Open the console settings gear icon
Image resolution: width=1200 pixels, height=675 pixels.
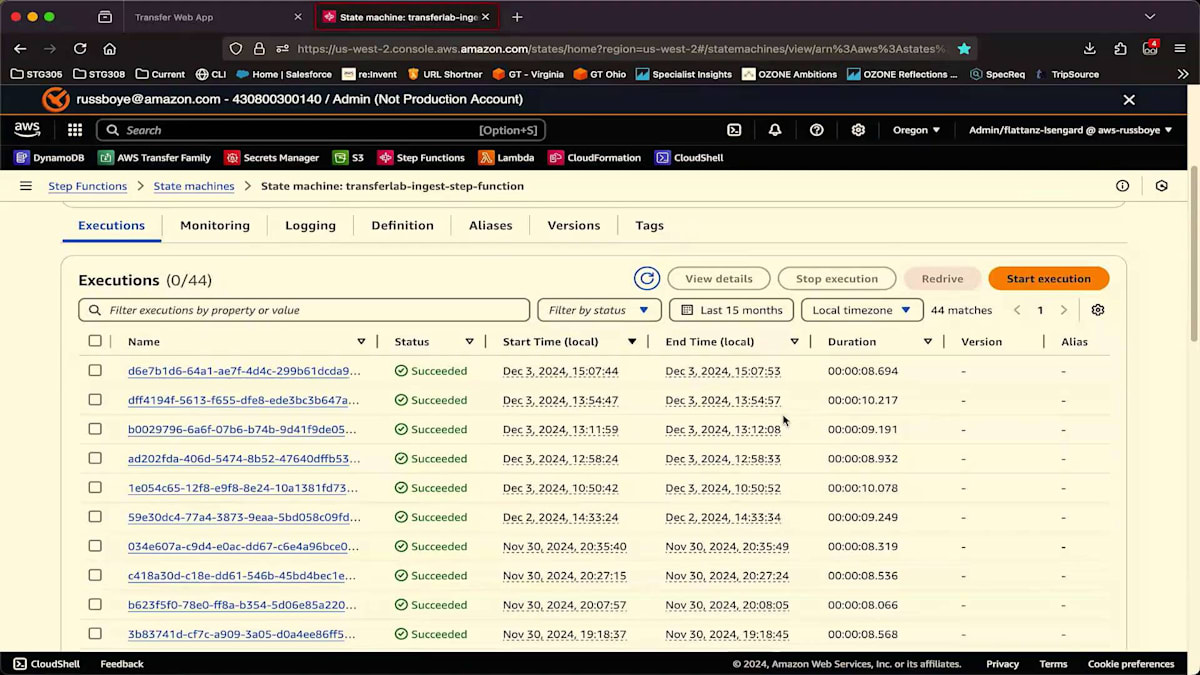858,130
